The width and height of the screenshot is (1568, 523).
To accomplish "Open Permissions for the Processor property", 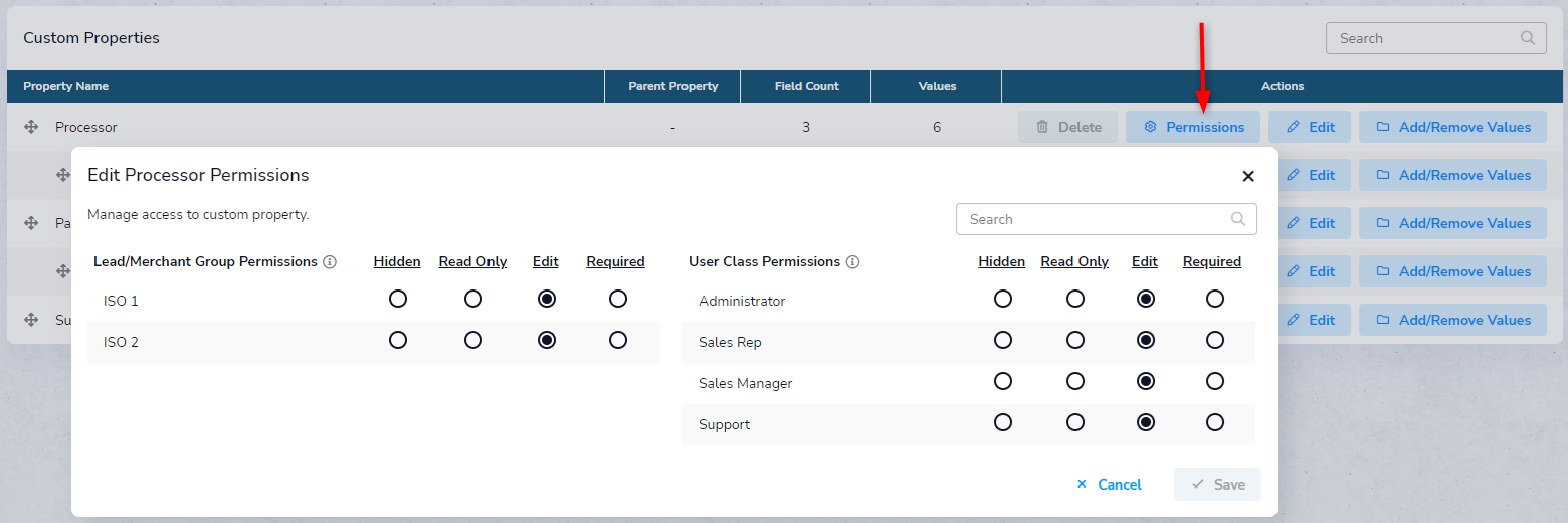I will point(1193,127).
